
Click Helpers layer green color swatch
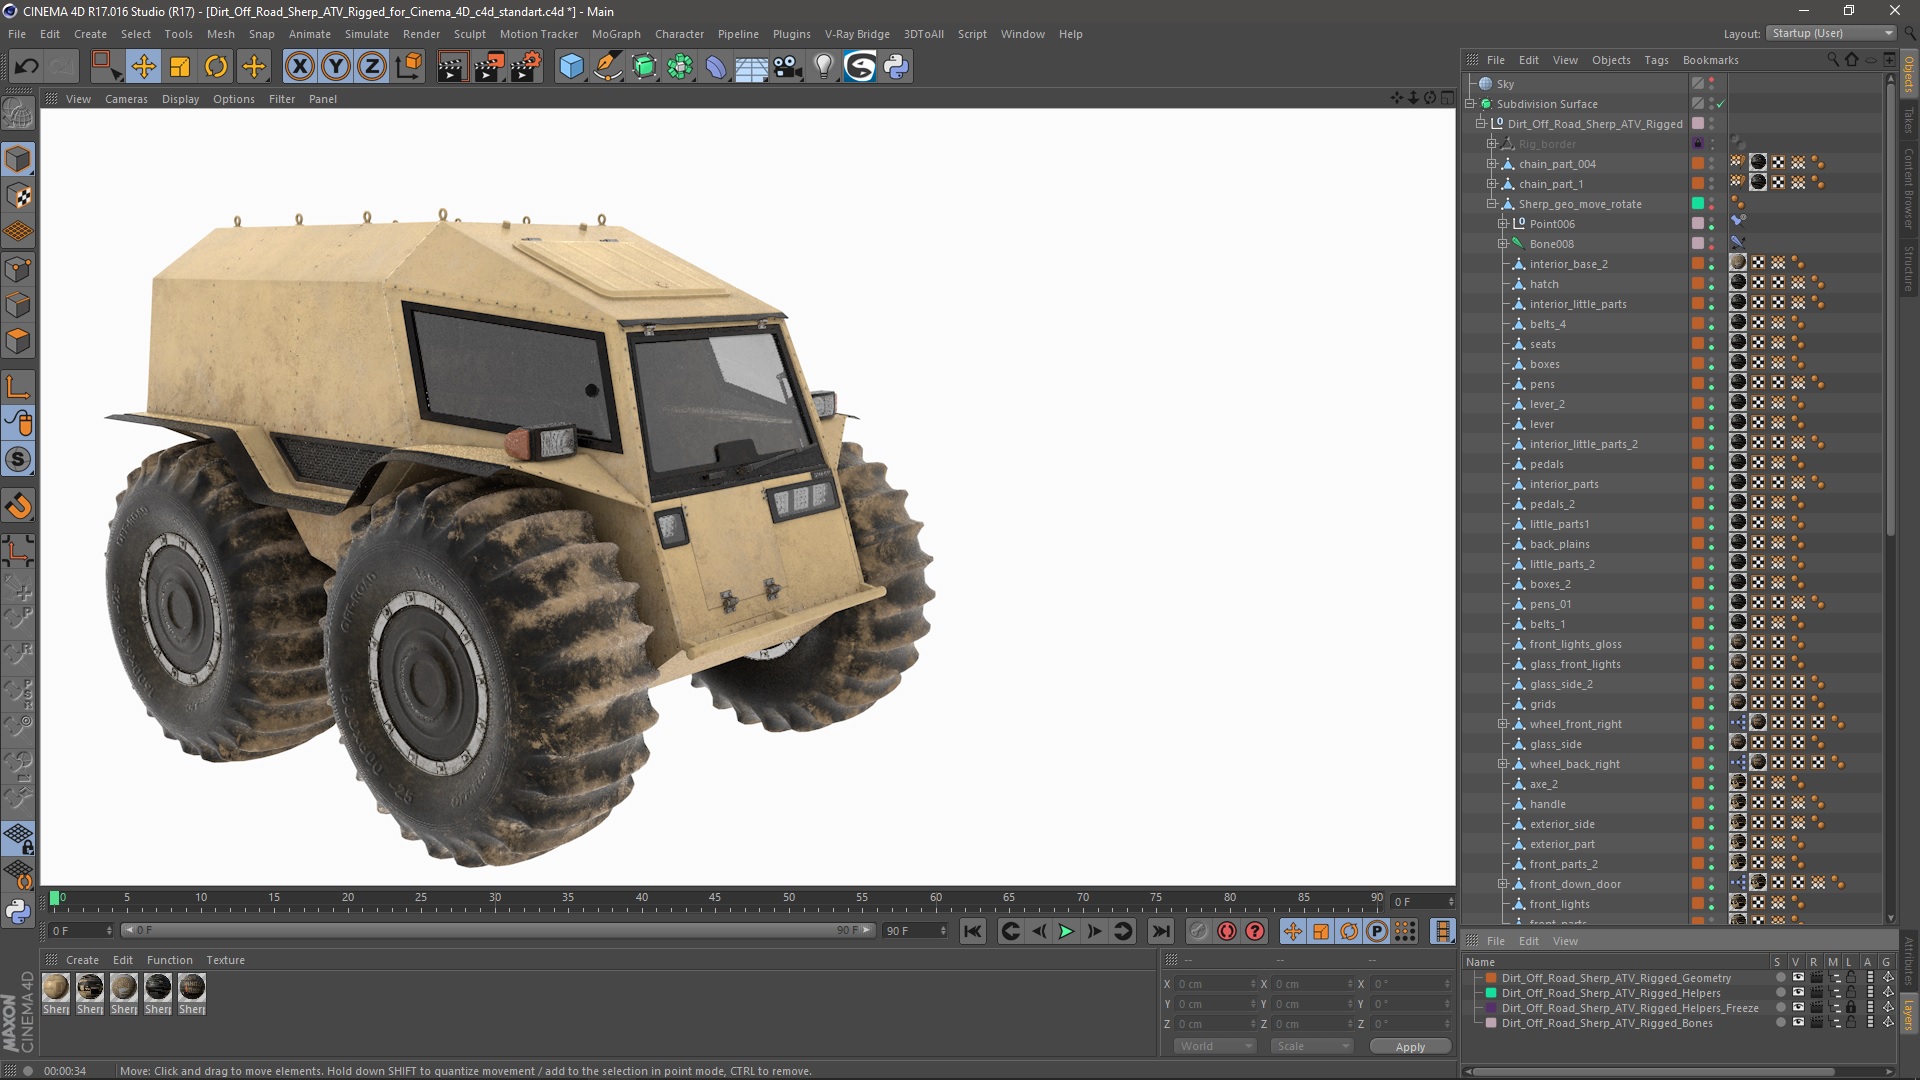[1491, 993]
